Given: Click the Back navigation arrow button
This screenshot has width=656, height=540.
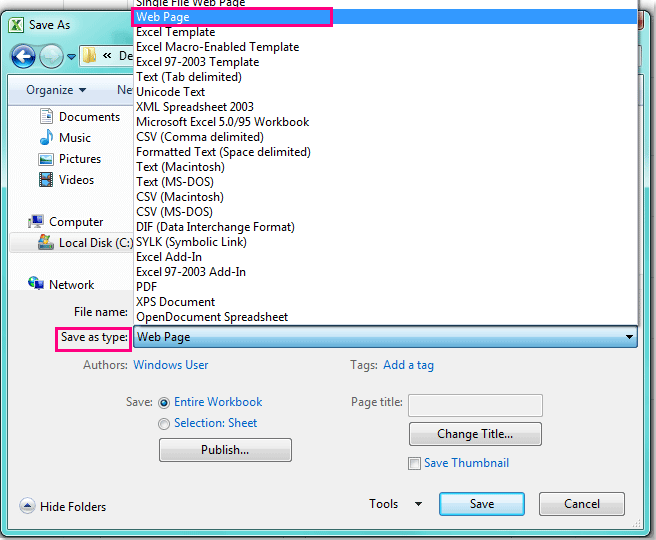Looking at the screenshot, I should pyautogui.click(x=23, y=57).
